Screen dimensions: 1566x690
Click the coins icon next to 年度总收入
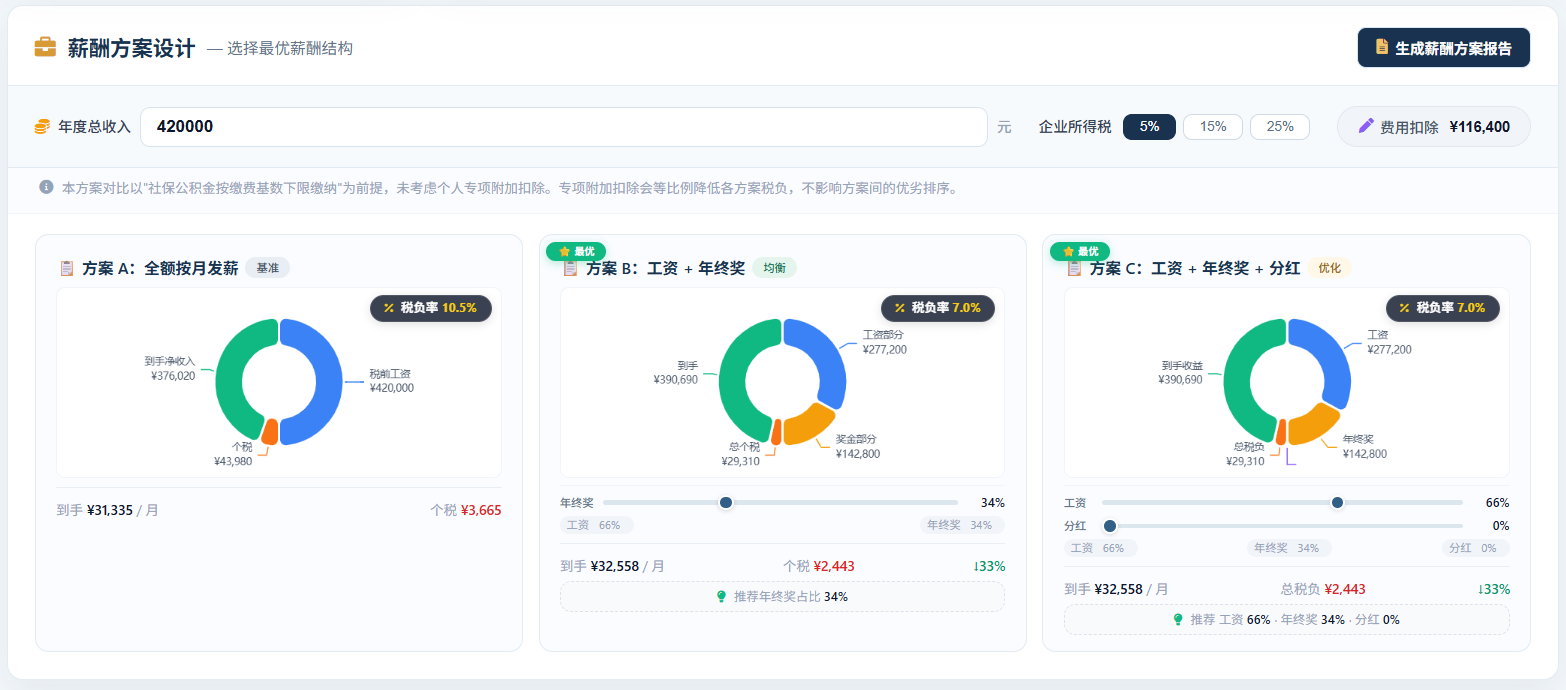click(x=42, y=127)
